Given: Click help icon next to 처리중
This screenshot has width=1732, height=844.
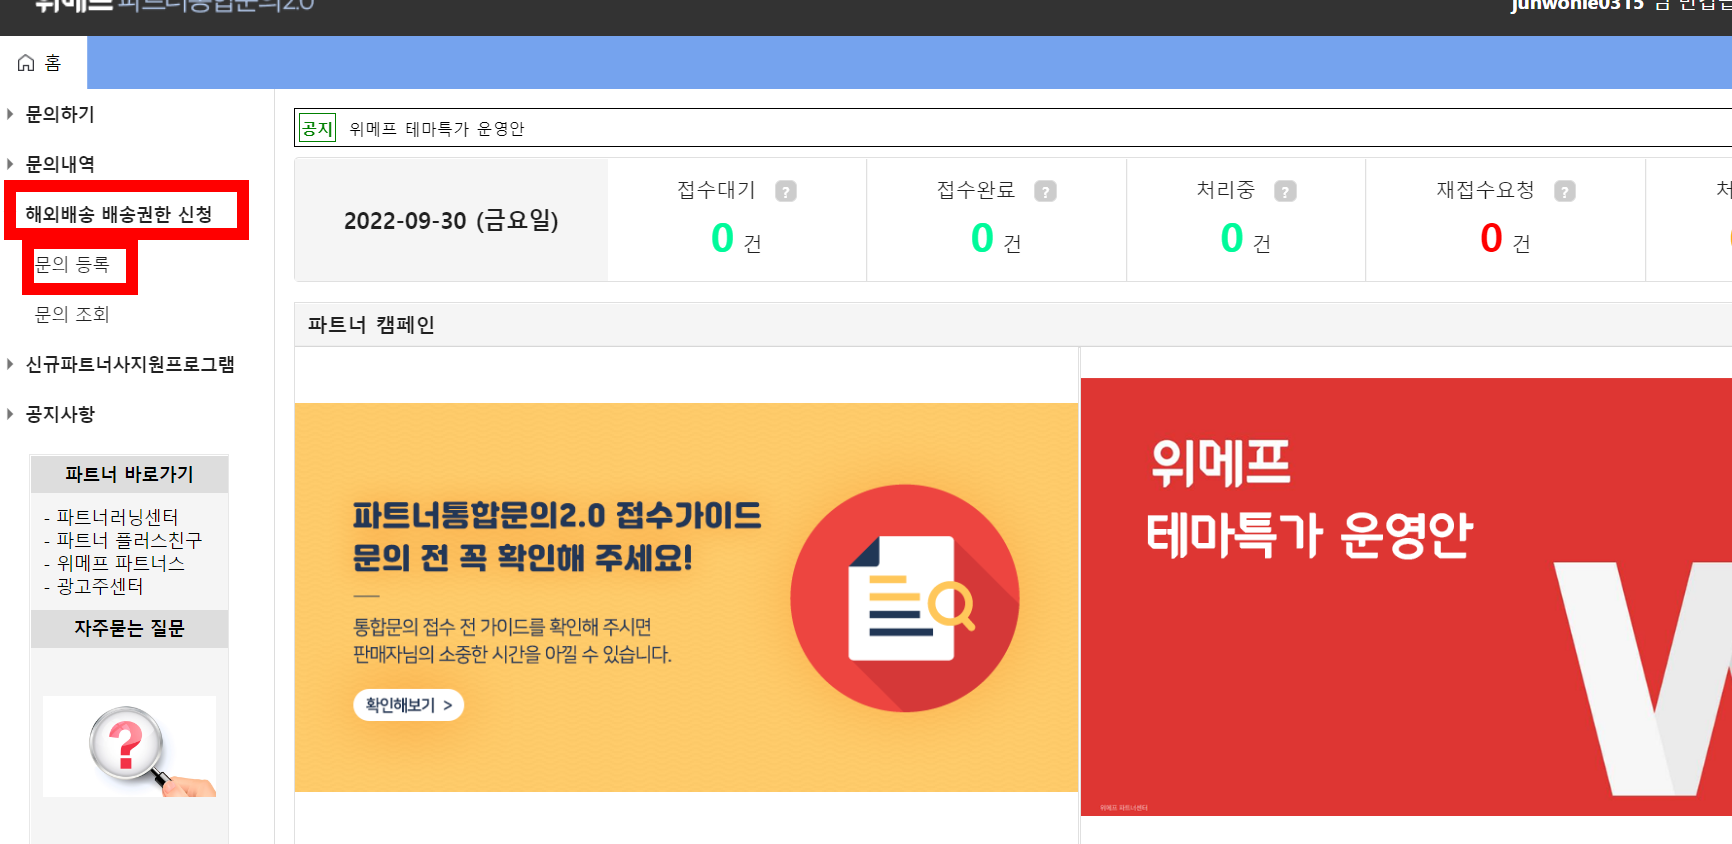Looking at the screenshot, I should (1285, 191).
